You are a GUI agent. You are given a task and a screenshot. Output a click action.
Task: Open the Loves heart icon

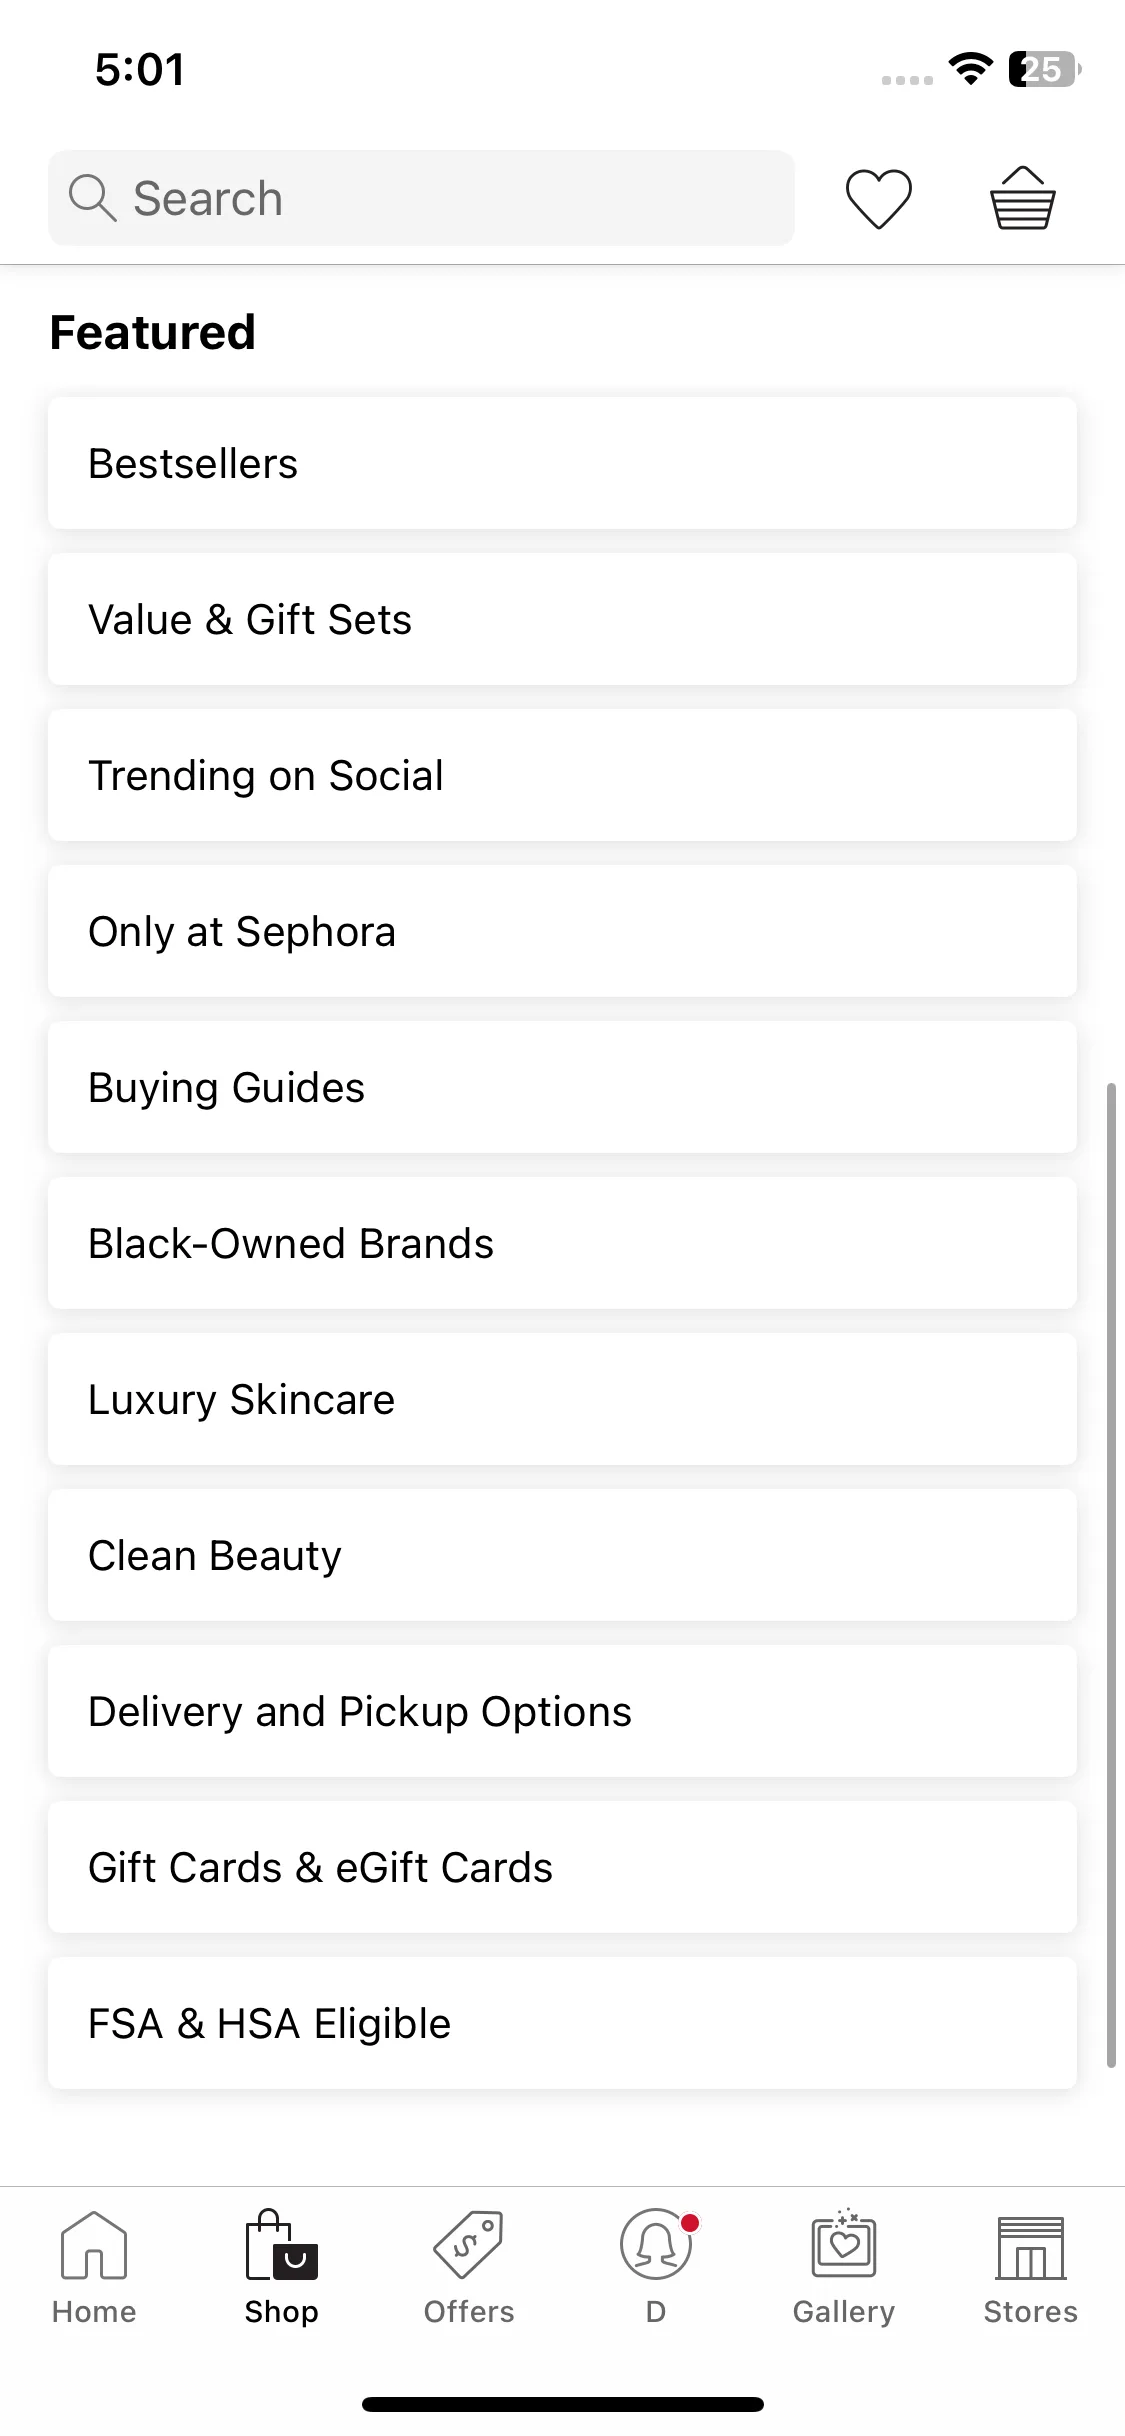[x=879, y=199]
